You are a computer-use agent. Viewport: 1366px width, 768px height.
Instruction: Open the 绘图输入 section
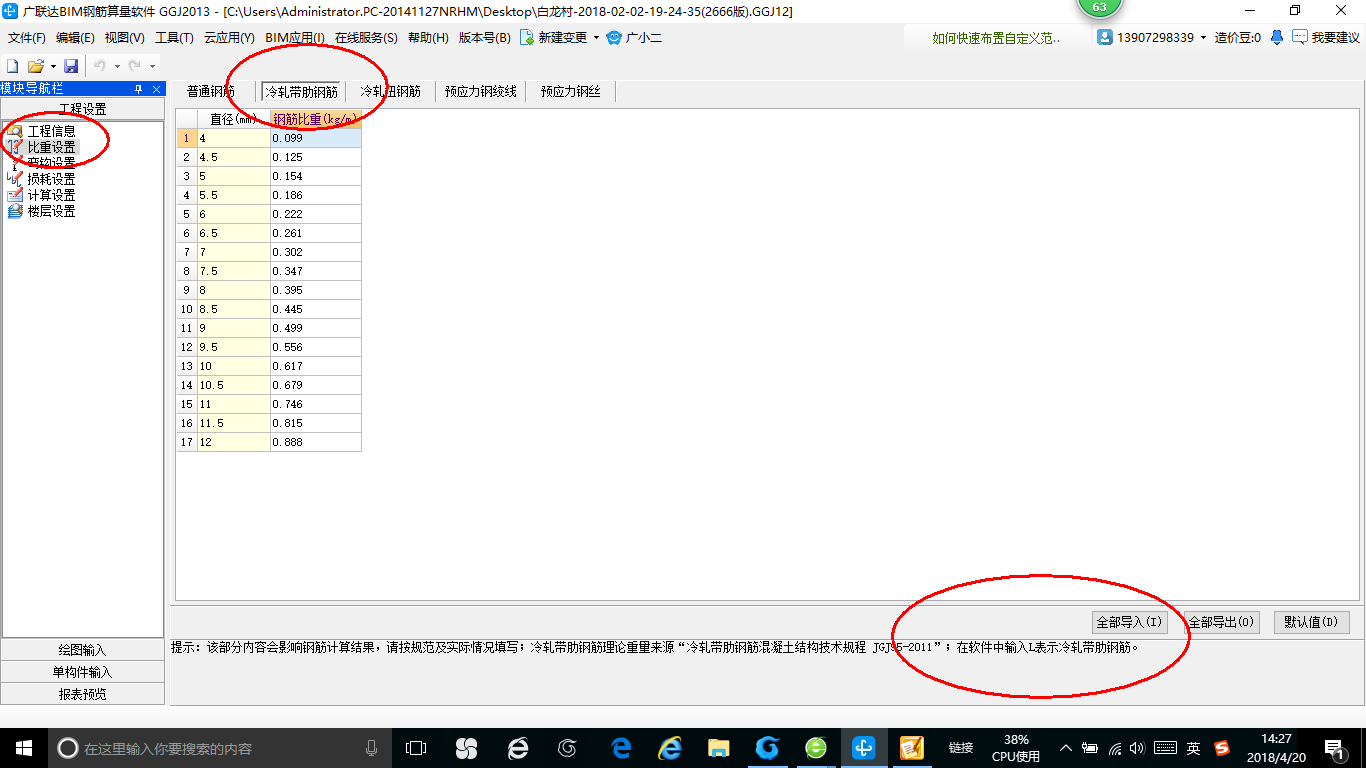82,650
